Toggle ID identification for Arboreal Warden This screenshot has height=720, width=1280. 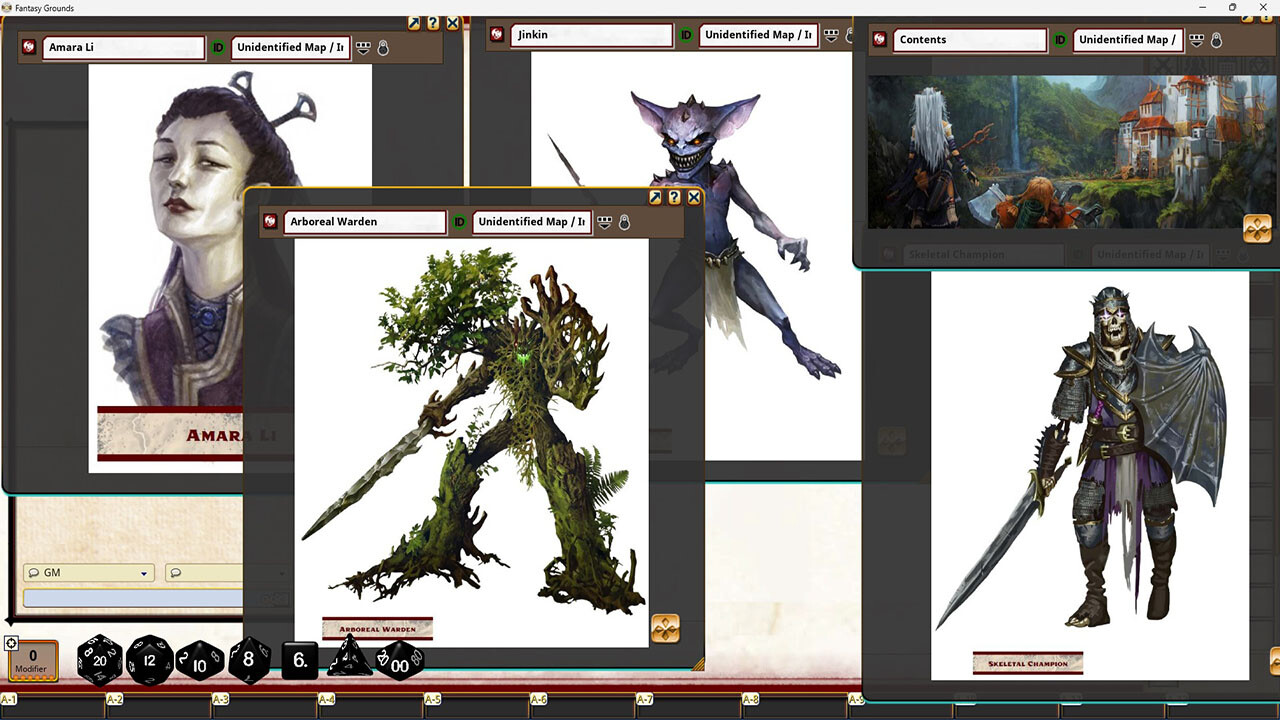[x=458, y=222]
